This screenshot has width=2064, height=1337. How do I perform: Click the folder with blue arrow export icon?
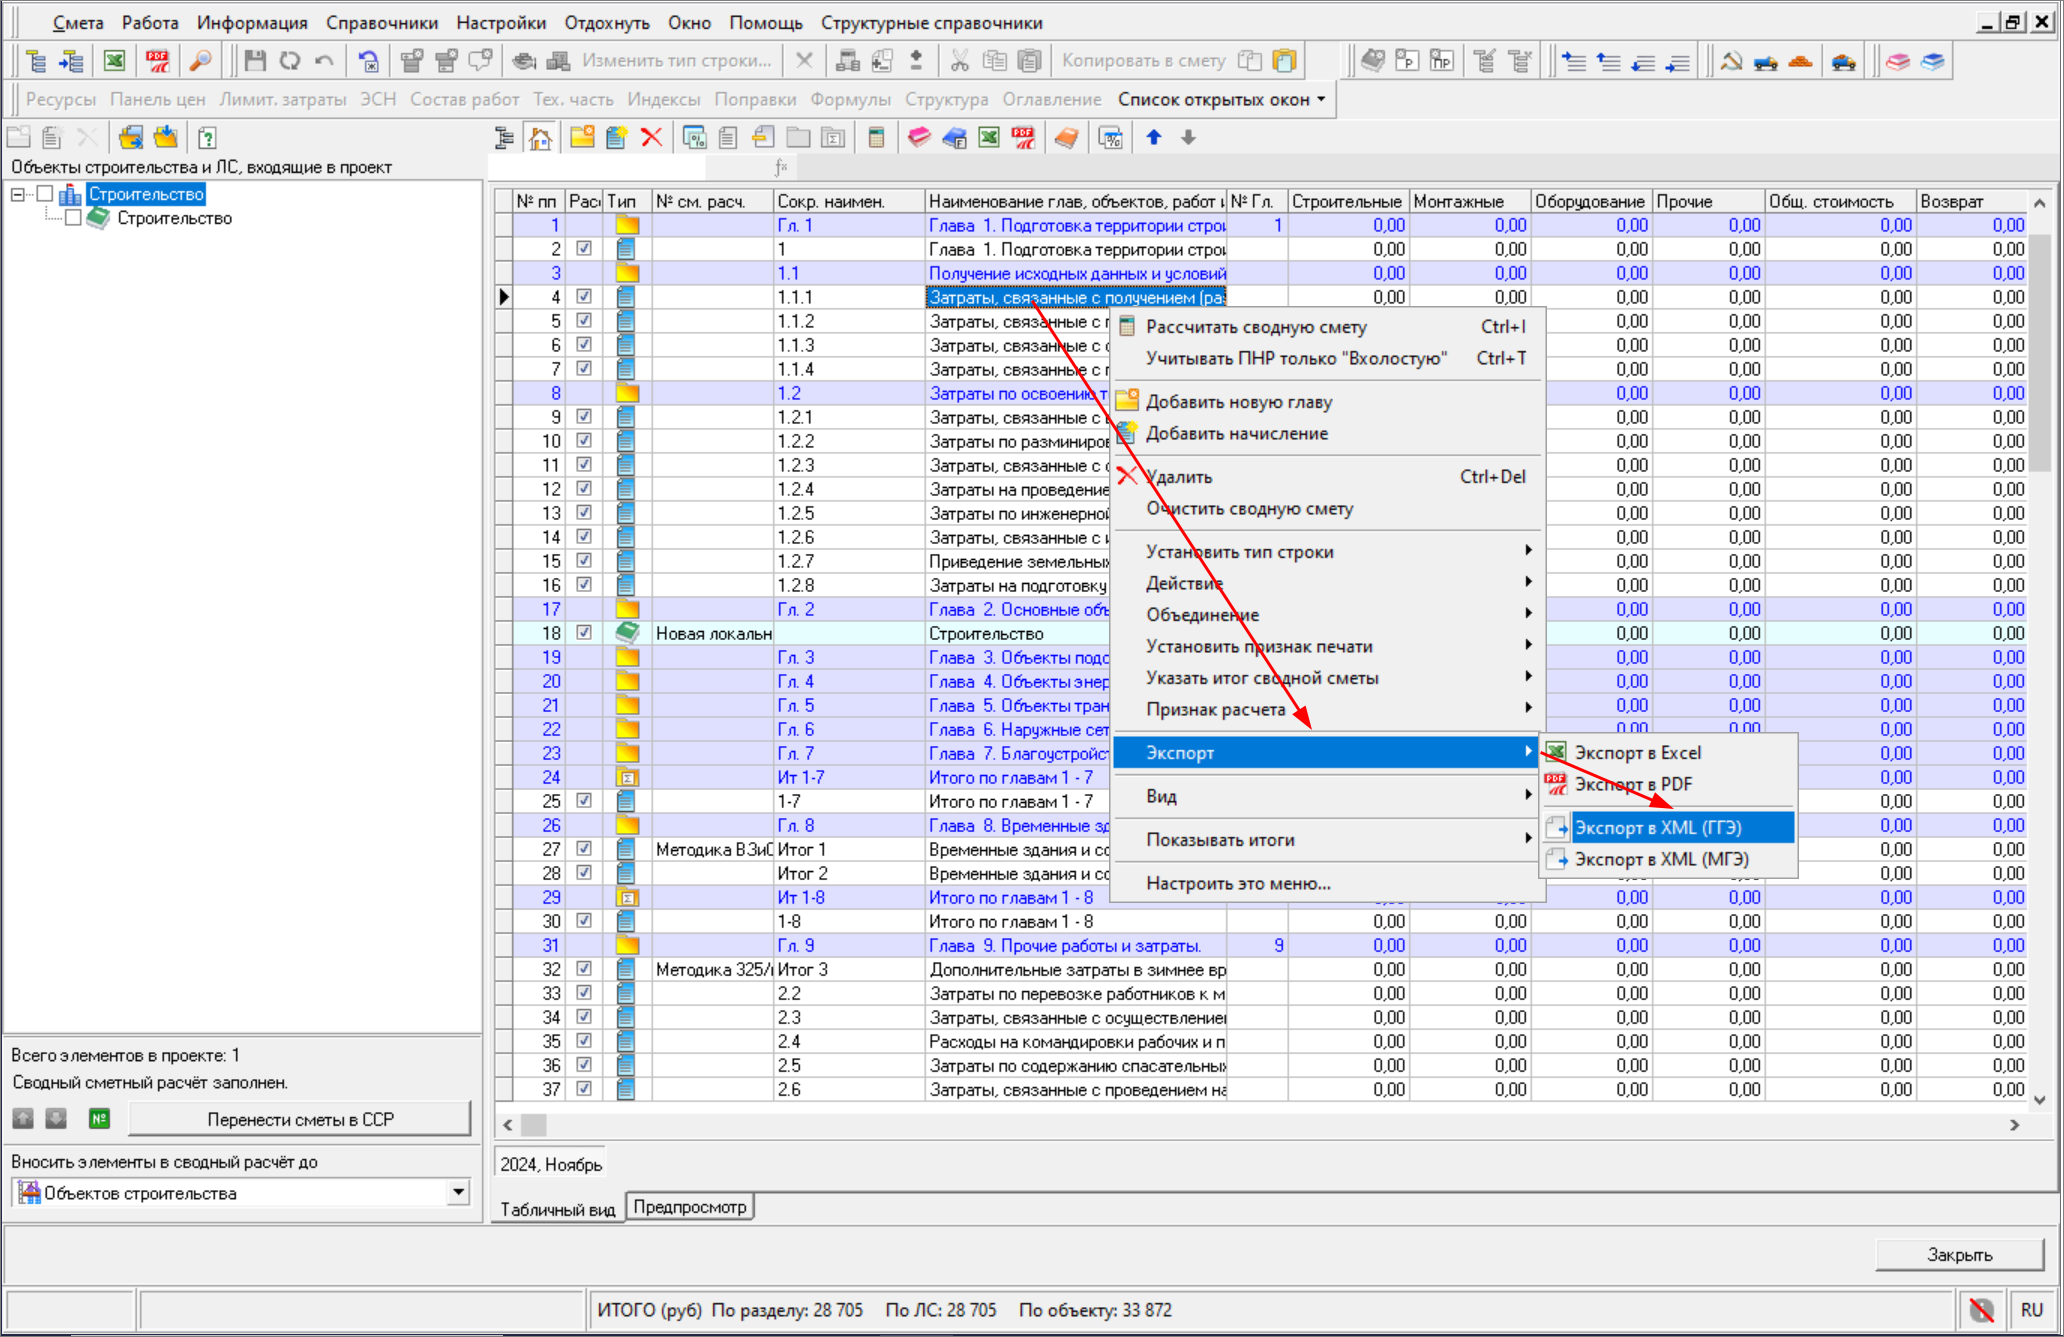[x=131, y=138]
